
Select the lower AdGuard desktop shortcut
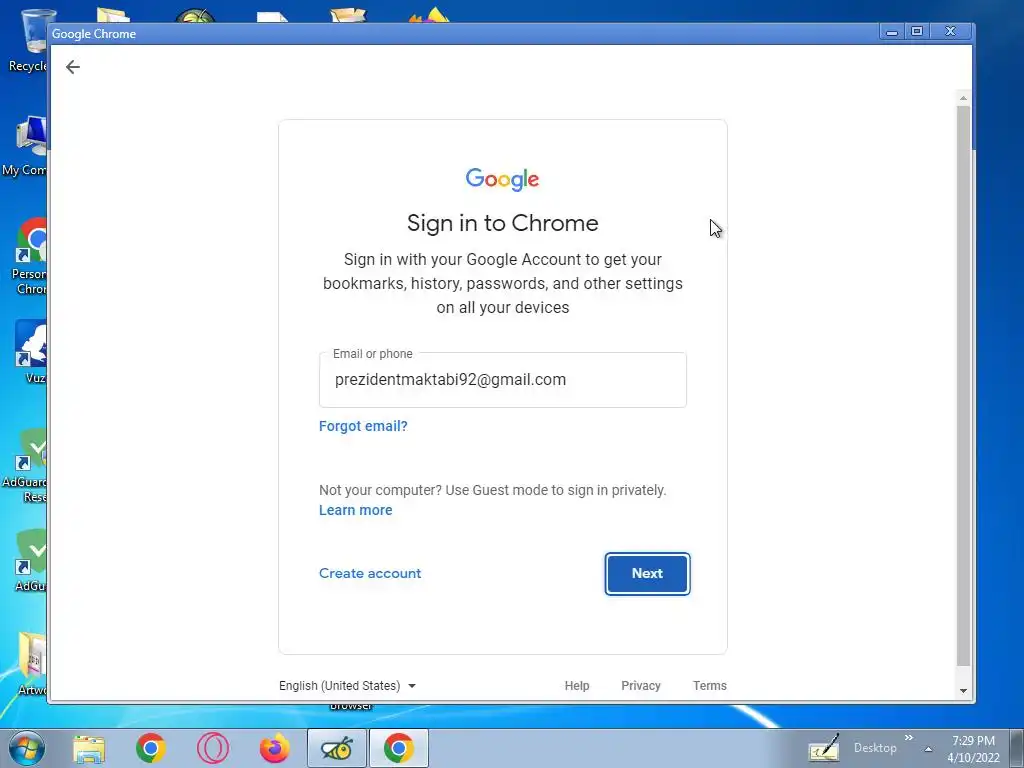(x=31, y=560)
